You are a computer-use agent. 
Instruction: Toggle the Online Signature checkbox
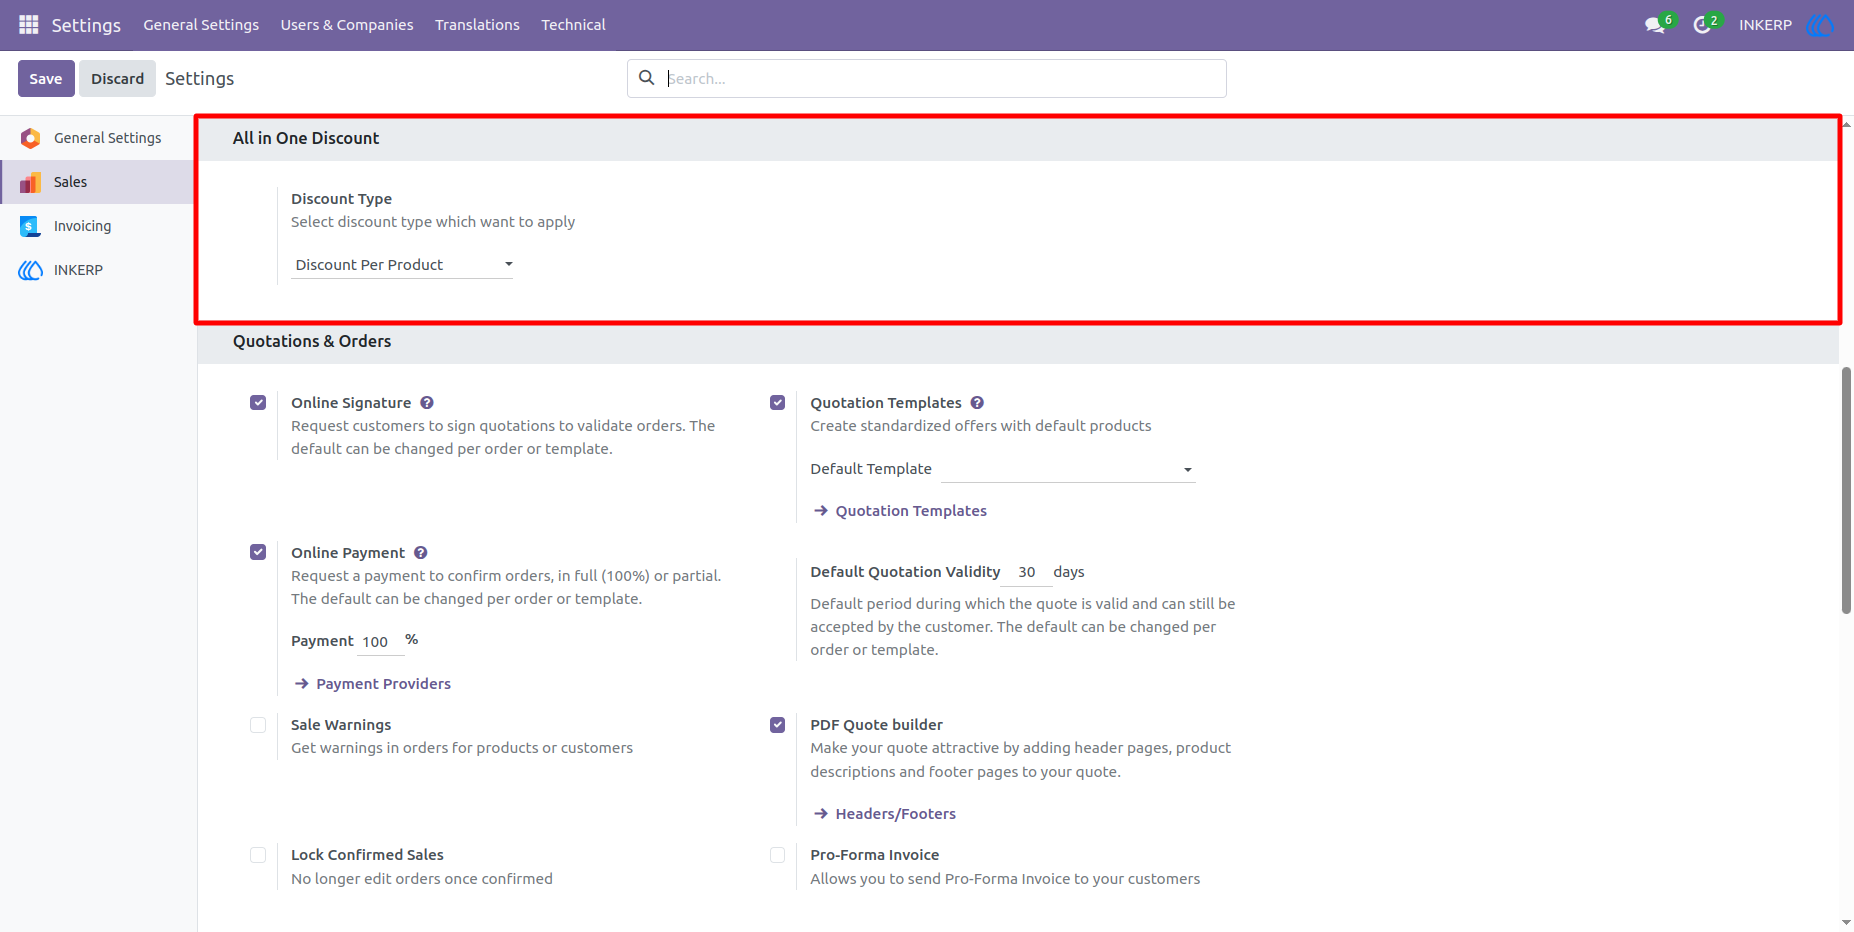pos(258,403)
